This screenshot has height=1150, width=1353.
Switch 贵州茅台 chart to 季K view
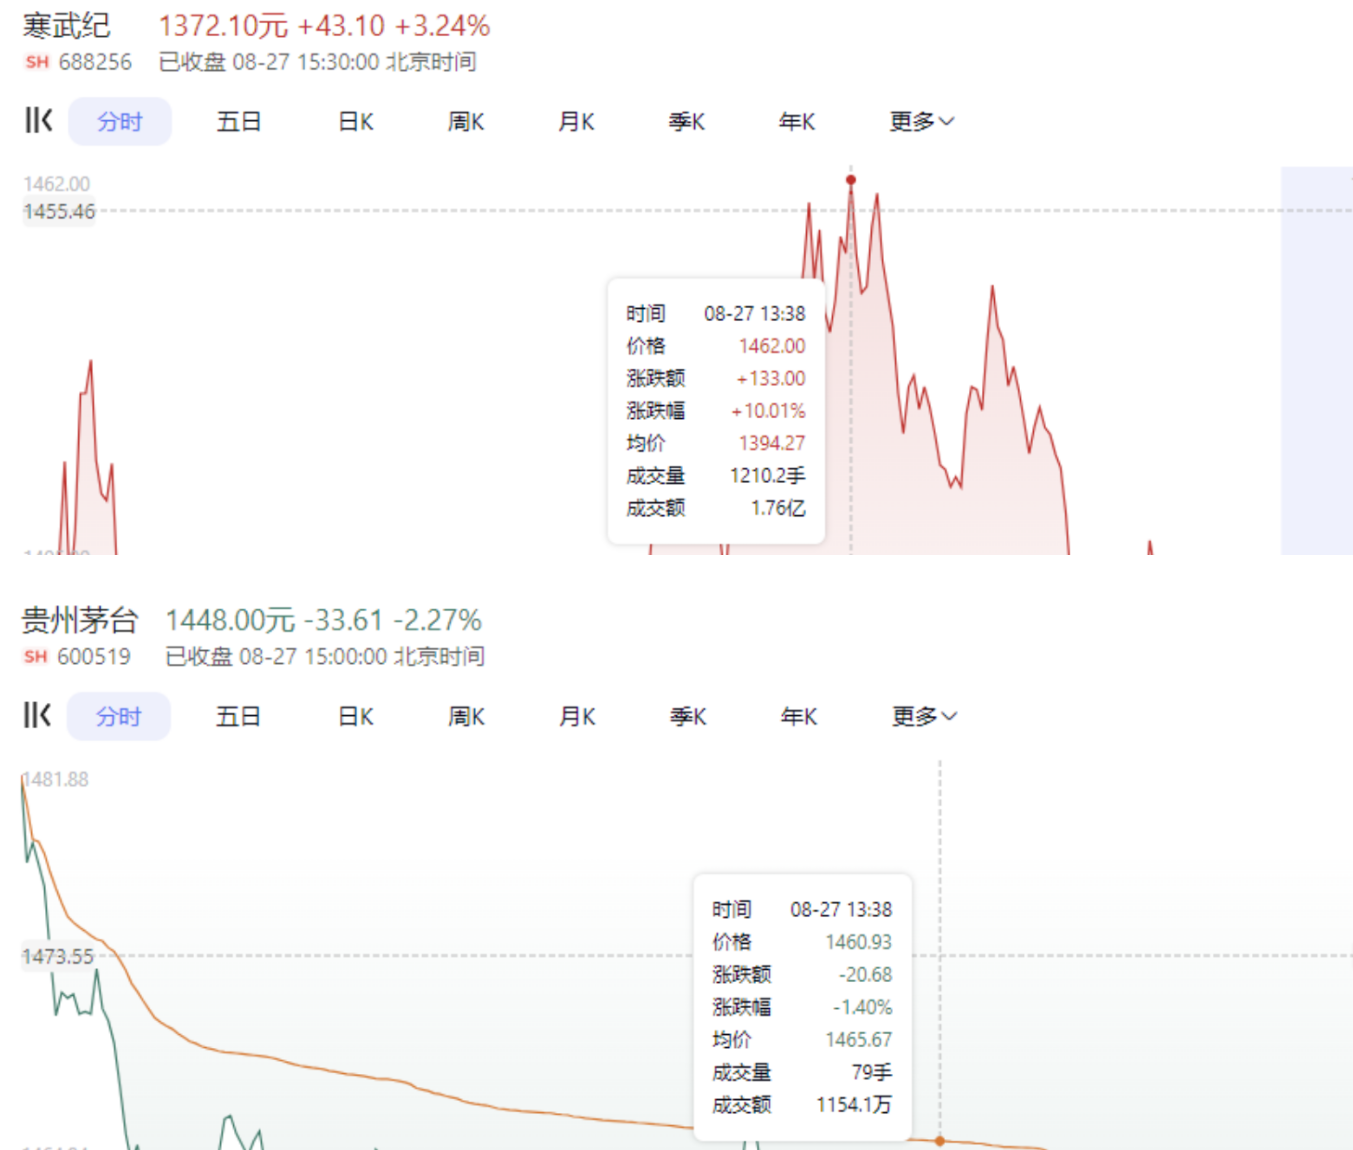point(688,717)
